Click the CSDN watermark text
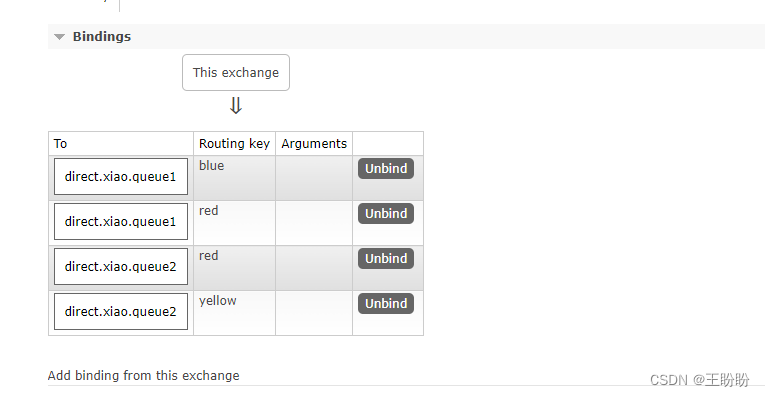 (699, 380)
